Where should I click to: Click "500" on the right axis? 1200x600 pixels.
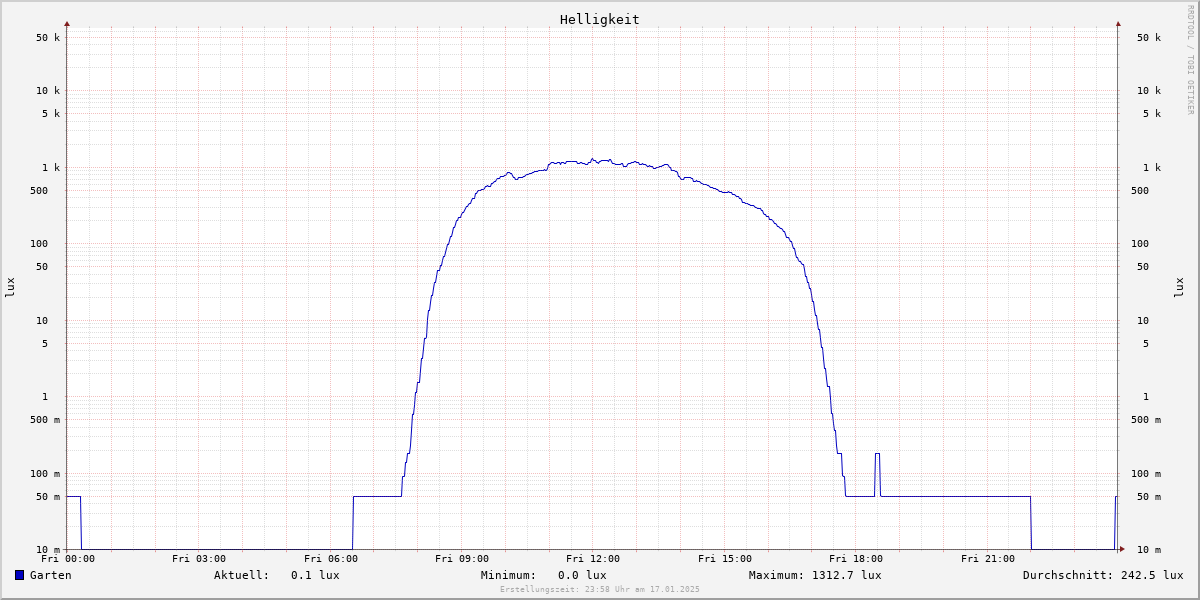(x=1140, y=190)
